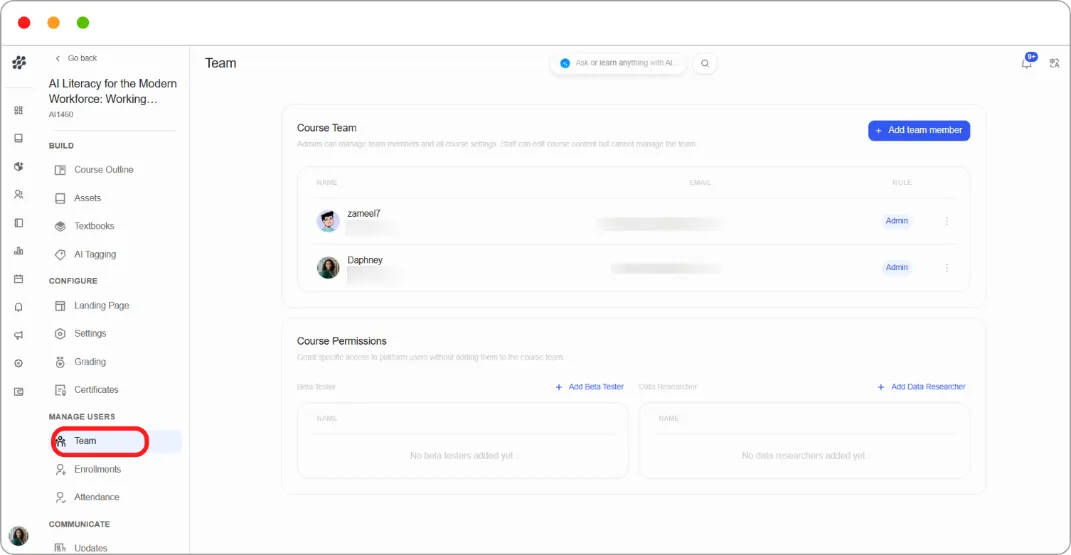The height and width of the screenshot is (555, 1071).
Task: Go back using the Go back link
Action: 76,58
